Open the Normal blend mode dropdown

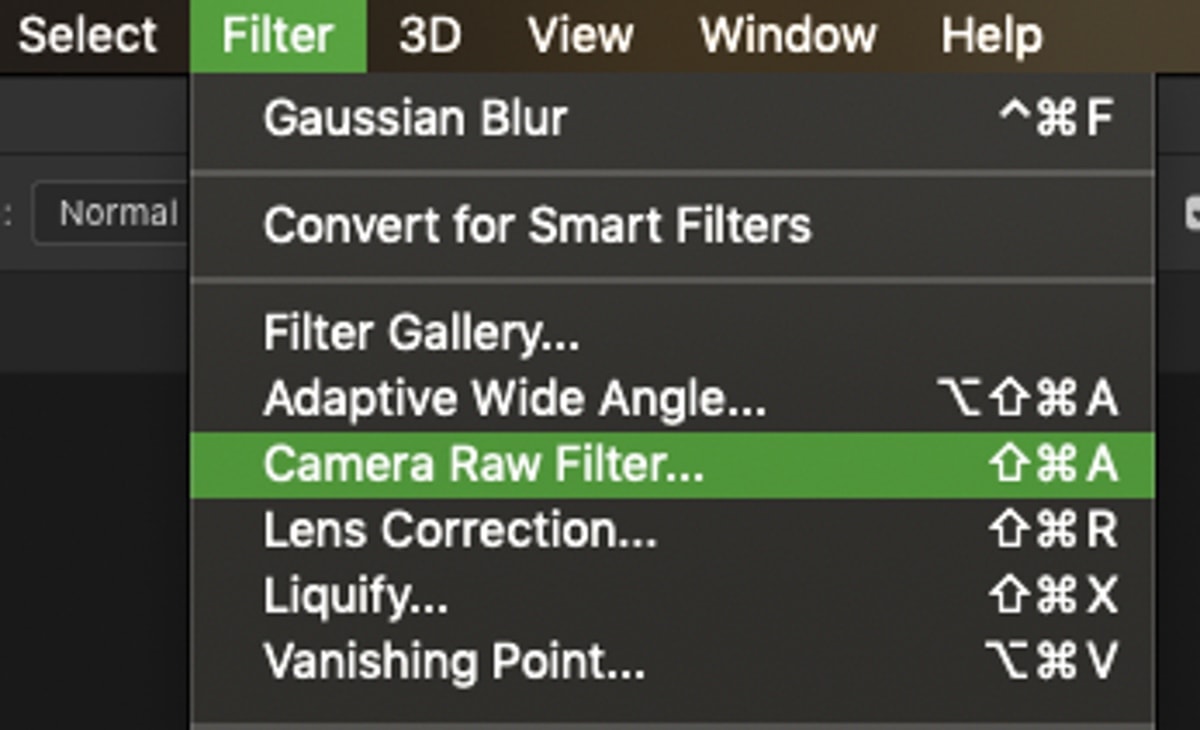110,213
